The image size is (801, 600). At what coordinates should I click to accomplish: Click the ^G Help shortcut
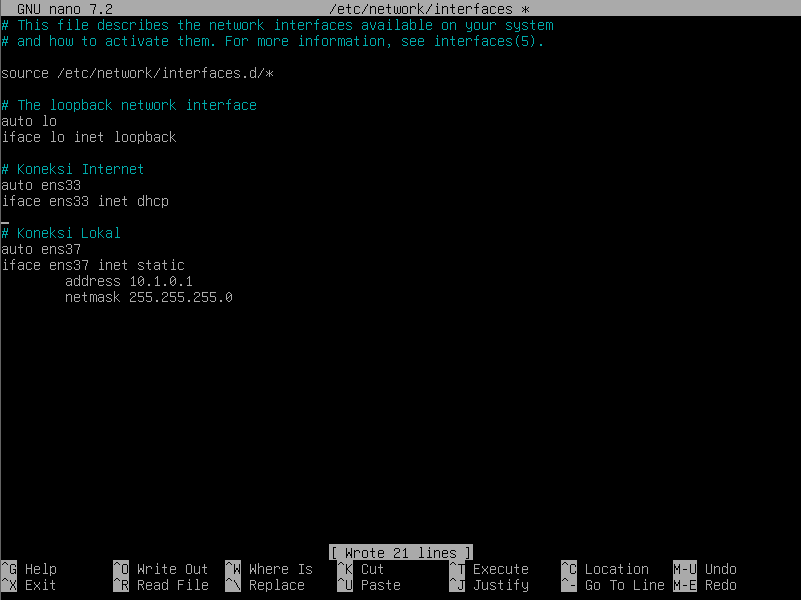pyautogui.click(x=29, y=569)
